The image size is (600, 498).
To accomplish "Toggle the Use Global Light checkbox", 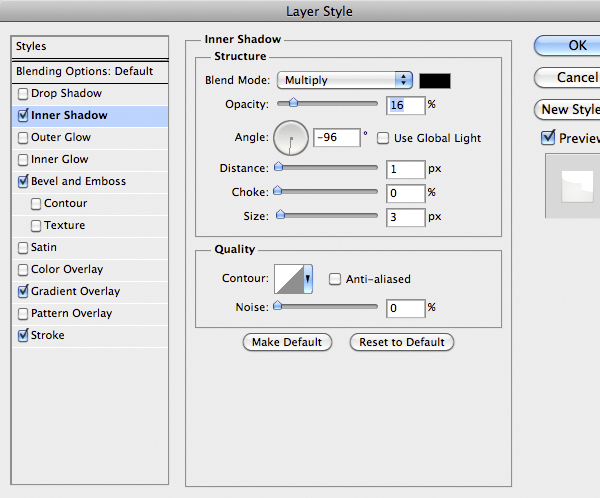I will [x=383, y=138].
